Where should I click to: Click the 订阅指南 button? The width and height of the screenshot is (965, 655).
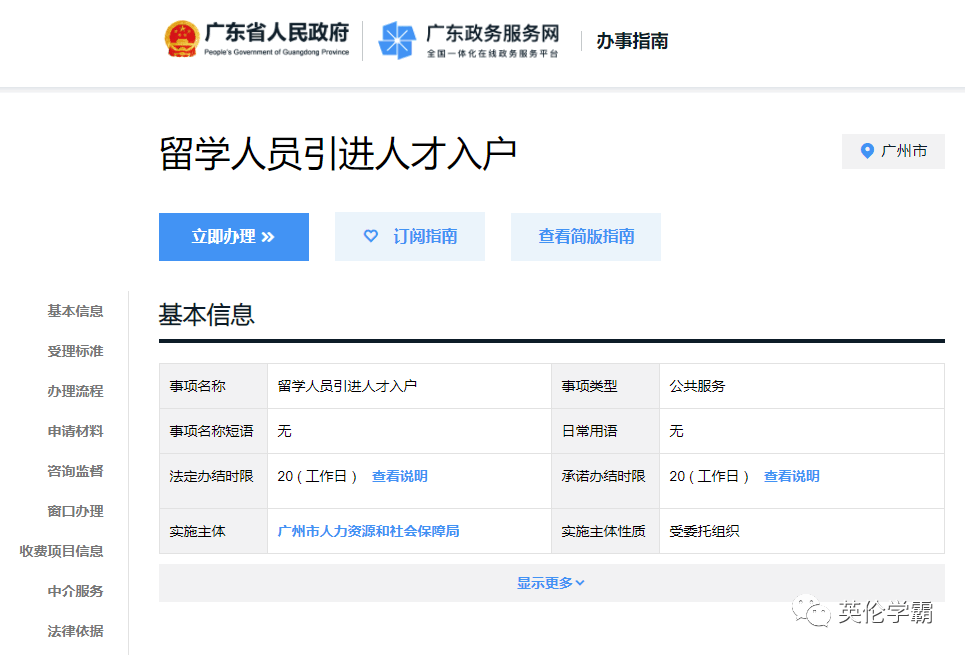(x=410, y=237)
